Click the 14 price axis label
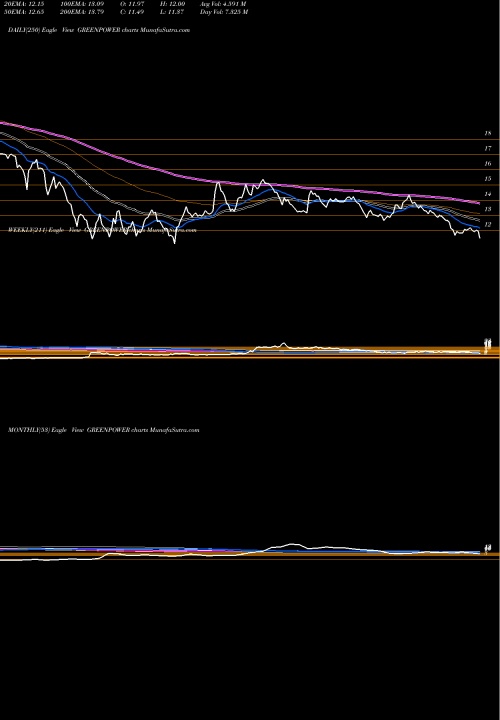Image resolution: width=500 pixels, height=720 pixels. click(488, 194)
